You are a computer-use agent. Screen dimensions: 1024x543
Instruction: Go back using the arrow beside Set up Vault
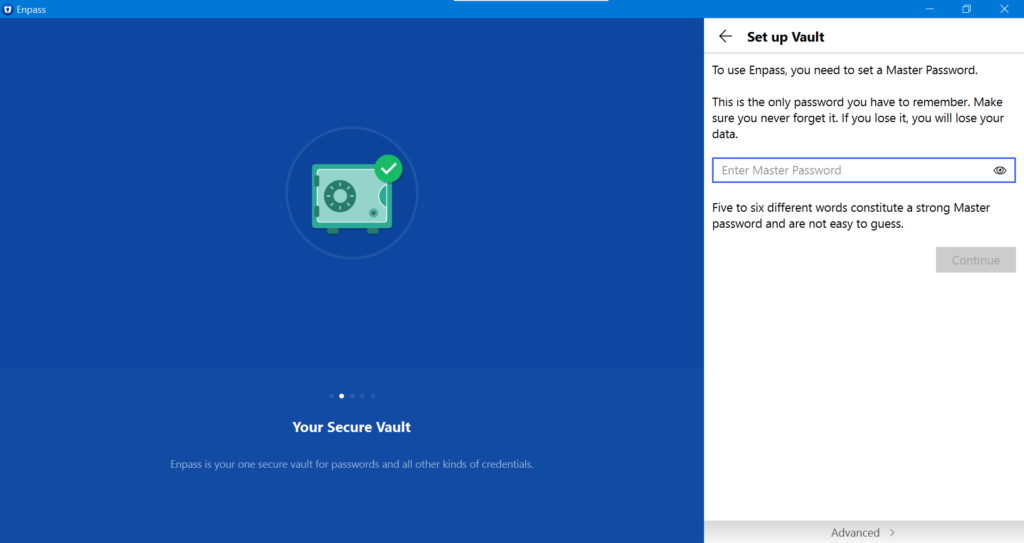pyautogui.click(x=725, y=37)
